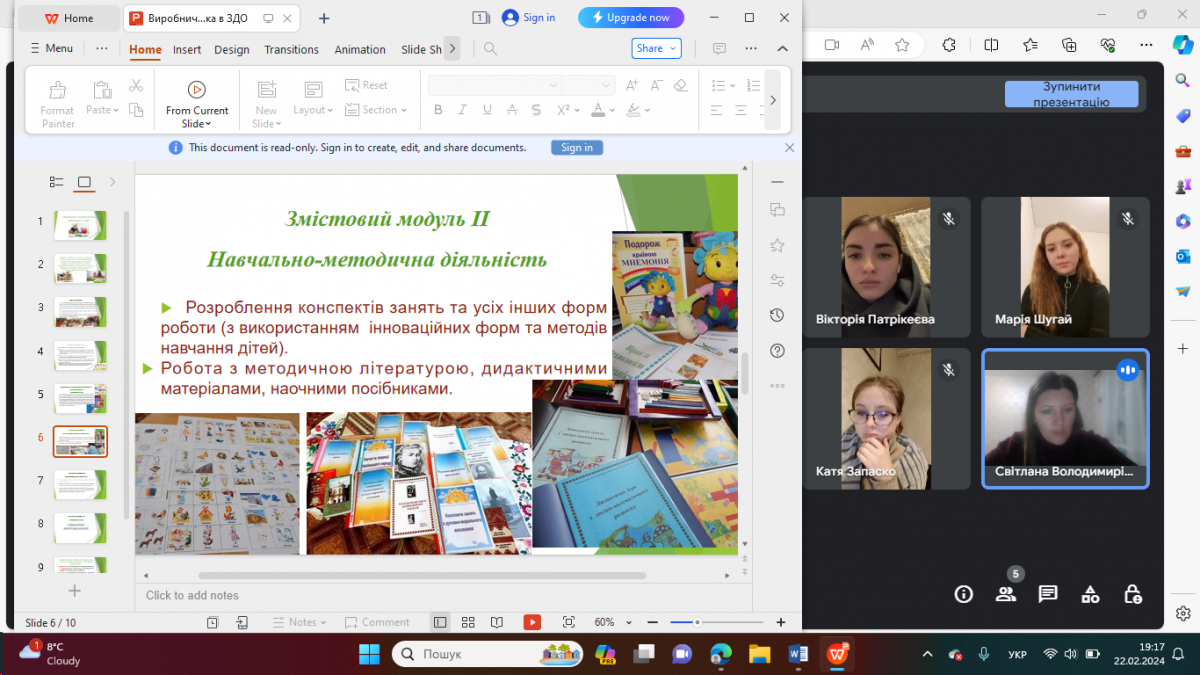The width and height of the screenshot is (1200, 675).
Task: Click the Format Painter icon
Action: click(x=58, y=90)
